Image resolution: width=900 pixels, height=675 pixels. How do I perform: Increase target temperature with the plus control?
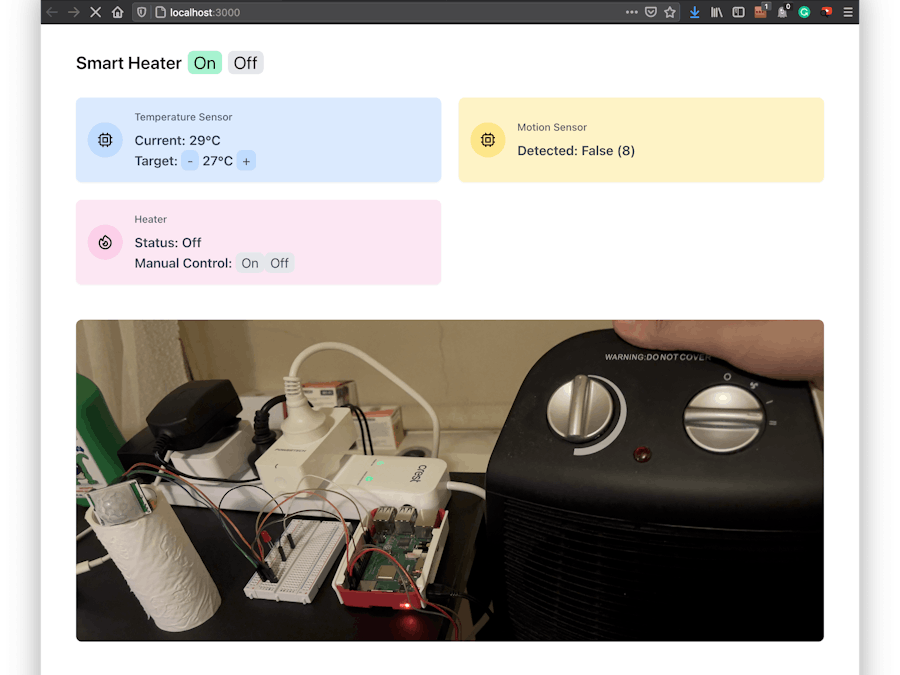246,160
